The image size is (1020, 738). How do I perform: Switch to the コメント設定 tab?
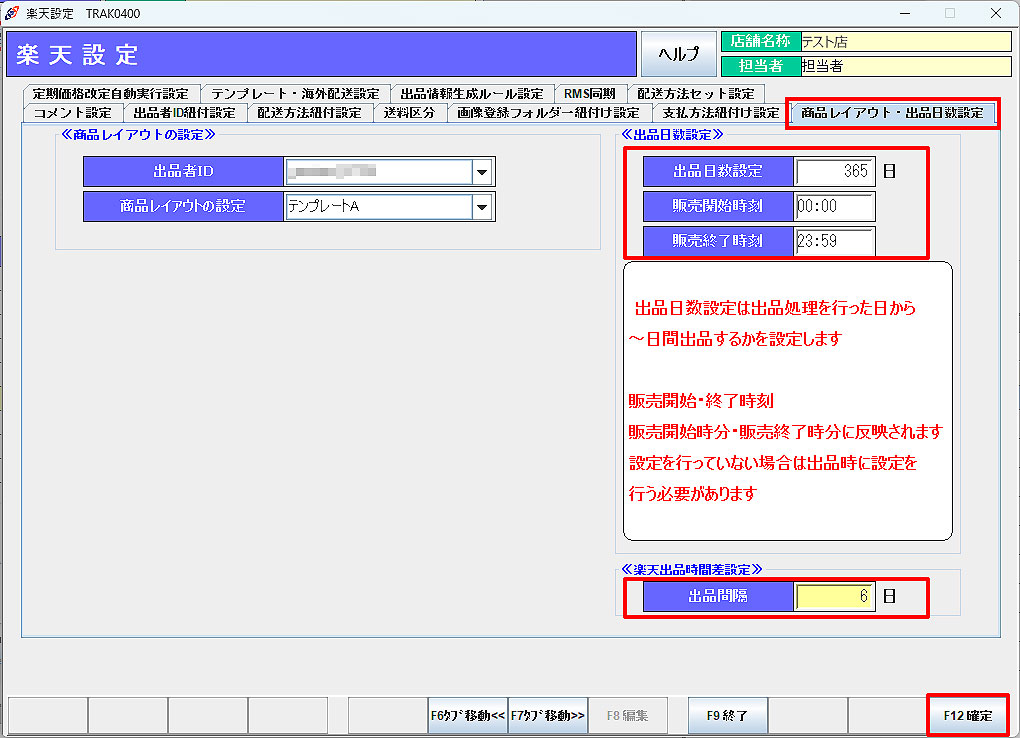pyautogui.click(x=73, y=113)
